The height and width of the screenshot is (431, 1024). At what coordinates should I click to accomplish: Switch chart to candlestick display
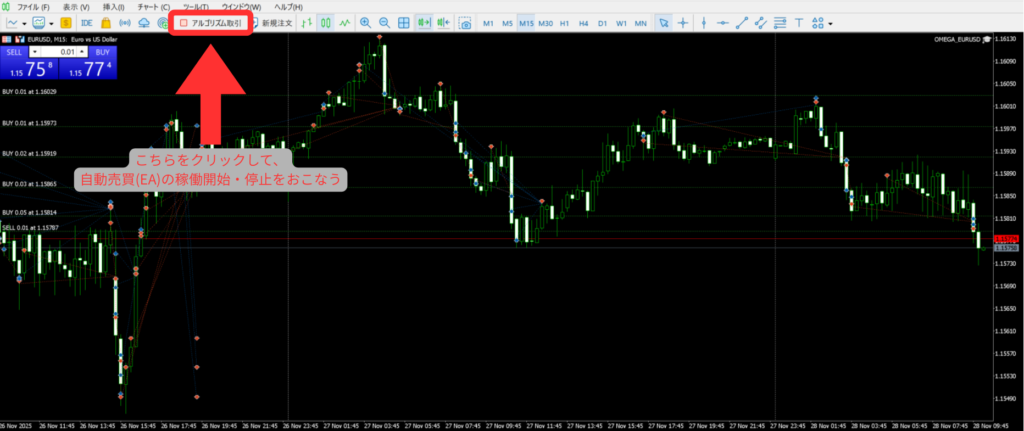325,22
